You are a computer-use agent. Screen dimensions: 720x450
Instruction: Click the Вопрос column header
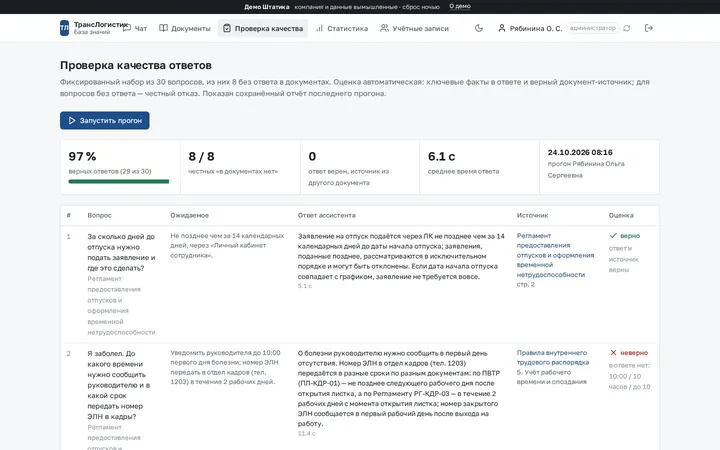(100, 215)
